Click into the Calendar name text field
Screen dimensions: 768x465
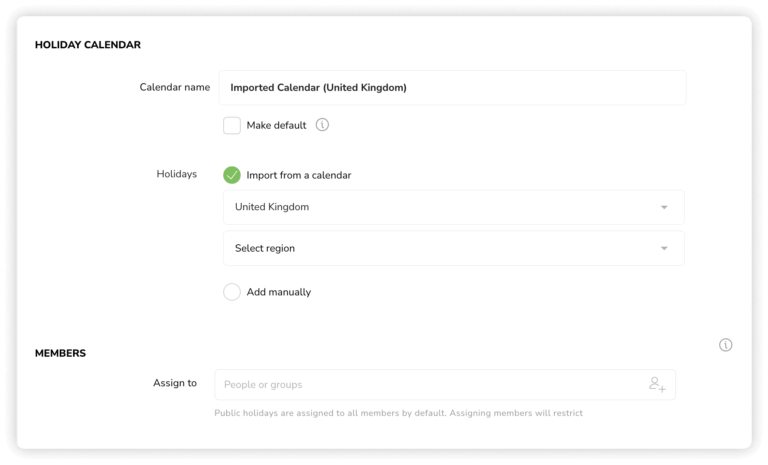[453, 88]
